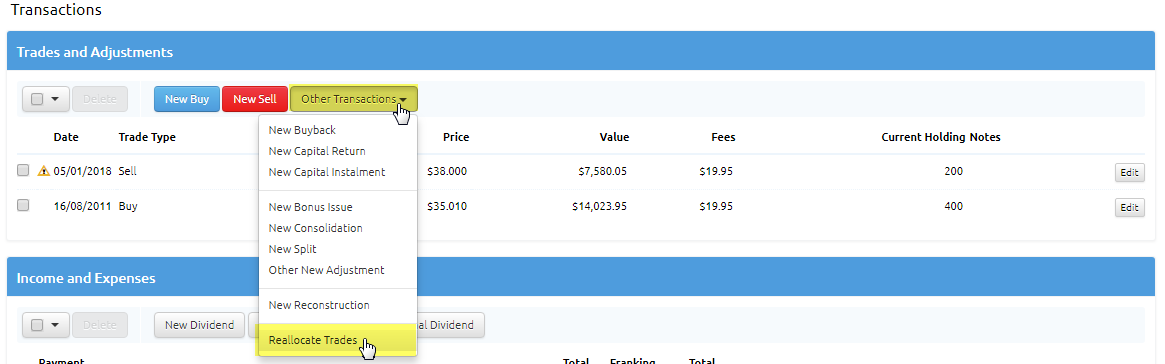Click the $14,023.95 value cell
The height and width of the screenshot is (364, 1165).
(x=599, y=206)
